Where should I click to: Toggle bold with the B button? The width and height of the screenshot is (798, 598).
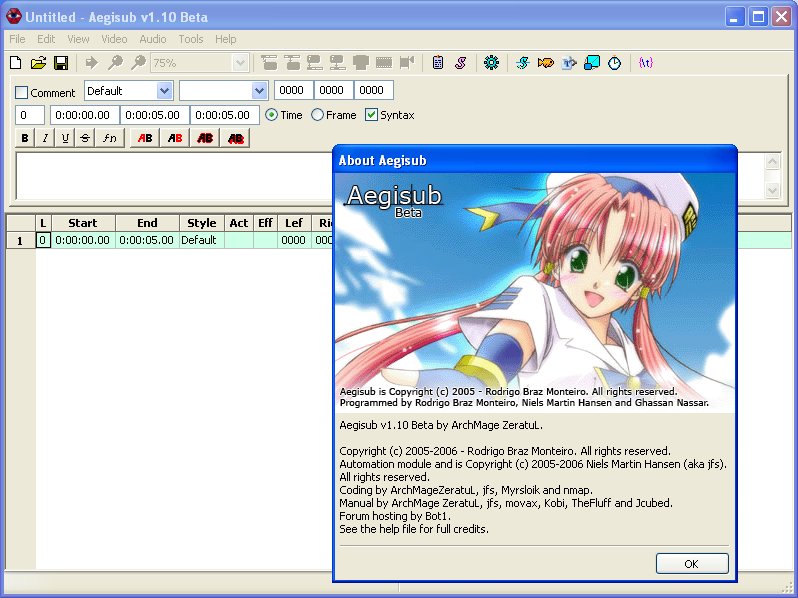click(25, 138)
